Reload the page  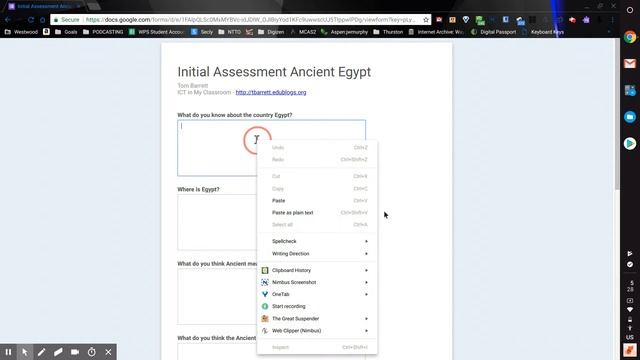pos(31,20)
